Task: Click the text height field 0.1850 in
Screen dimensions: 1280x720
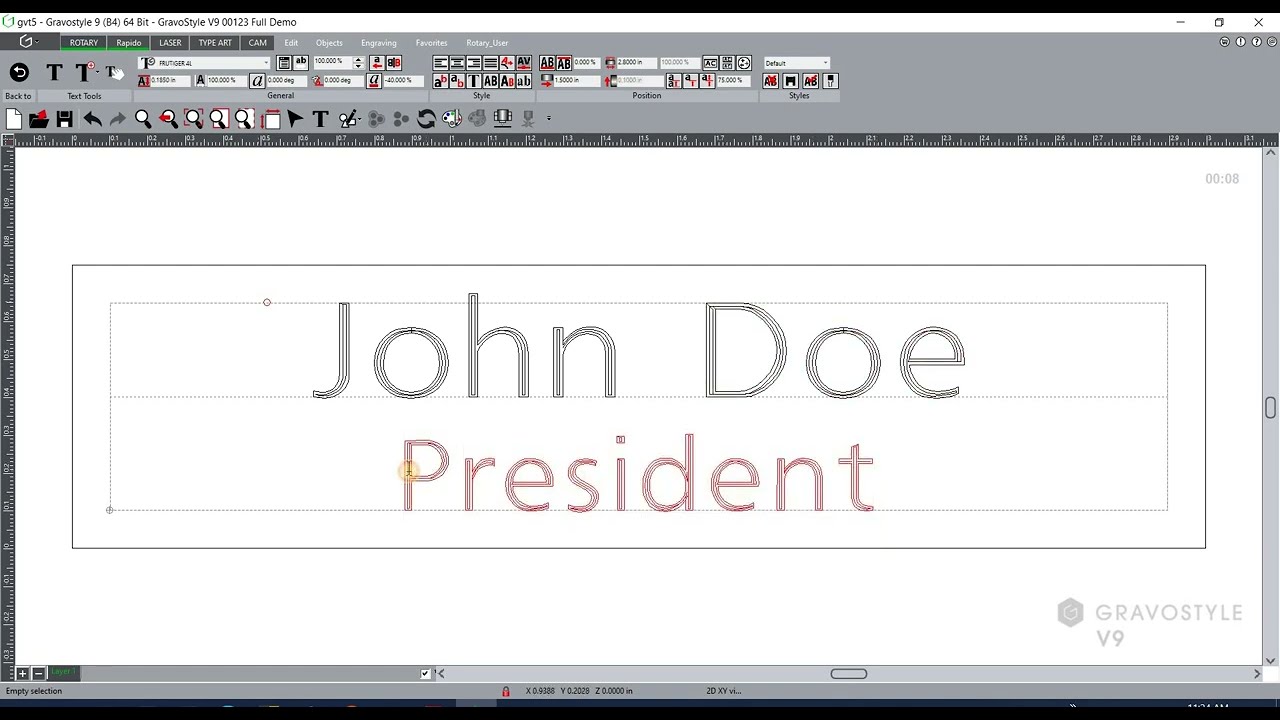Action: (x=169, y=80)
